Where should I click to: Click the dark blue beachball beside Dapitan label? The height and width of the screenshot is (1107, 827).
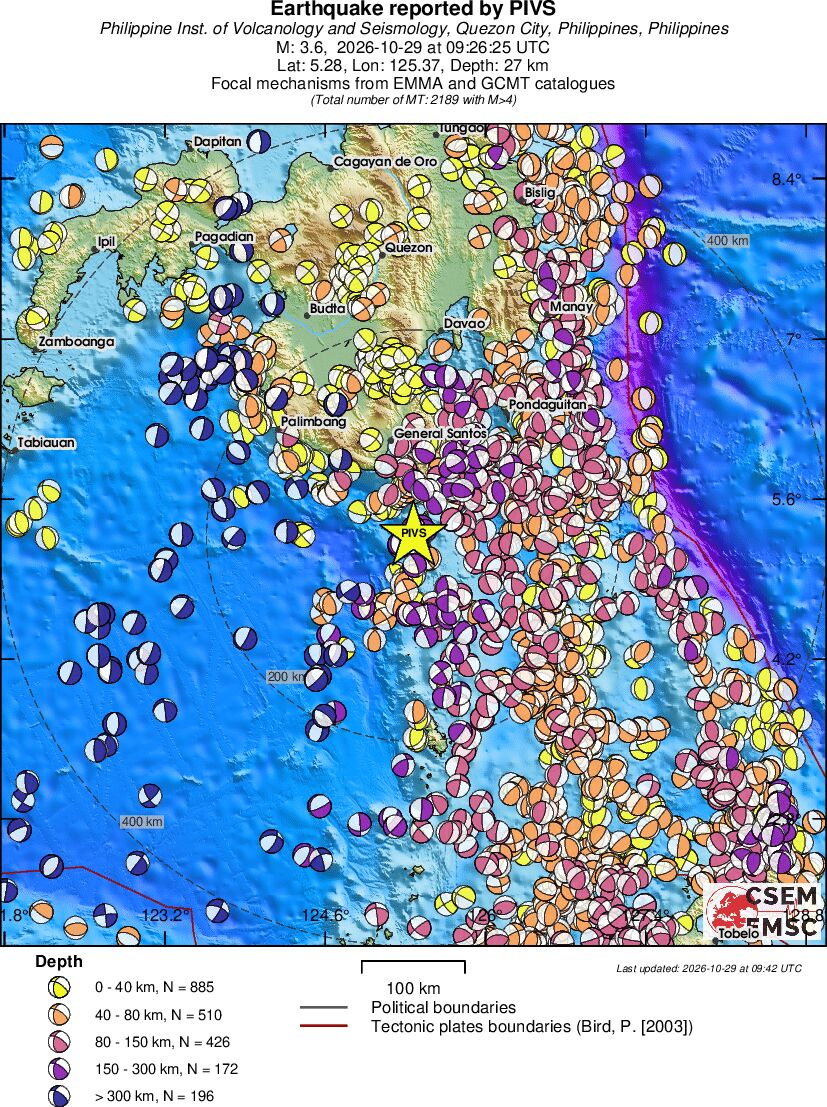point(258,140)
